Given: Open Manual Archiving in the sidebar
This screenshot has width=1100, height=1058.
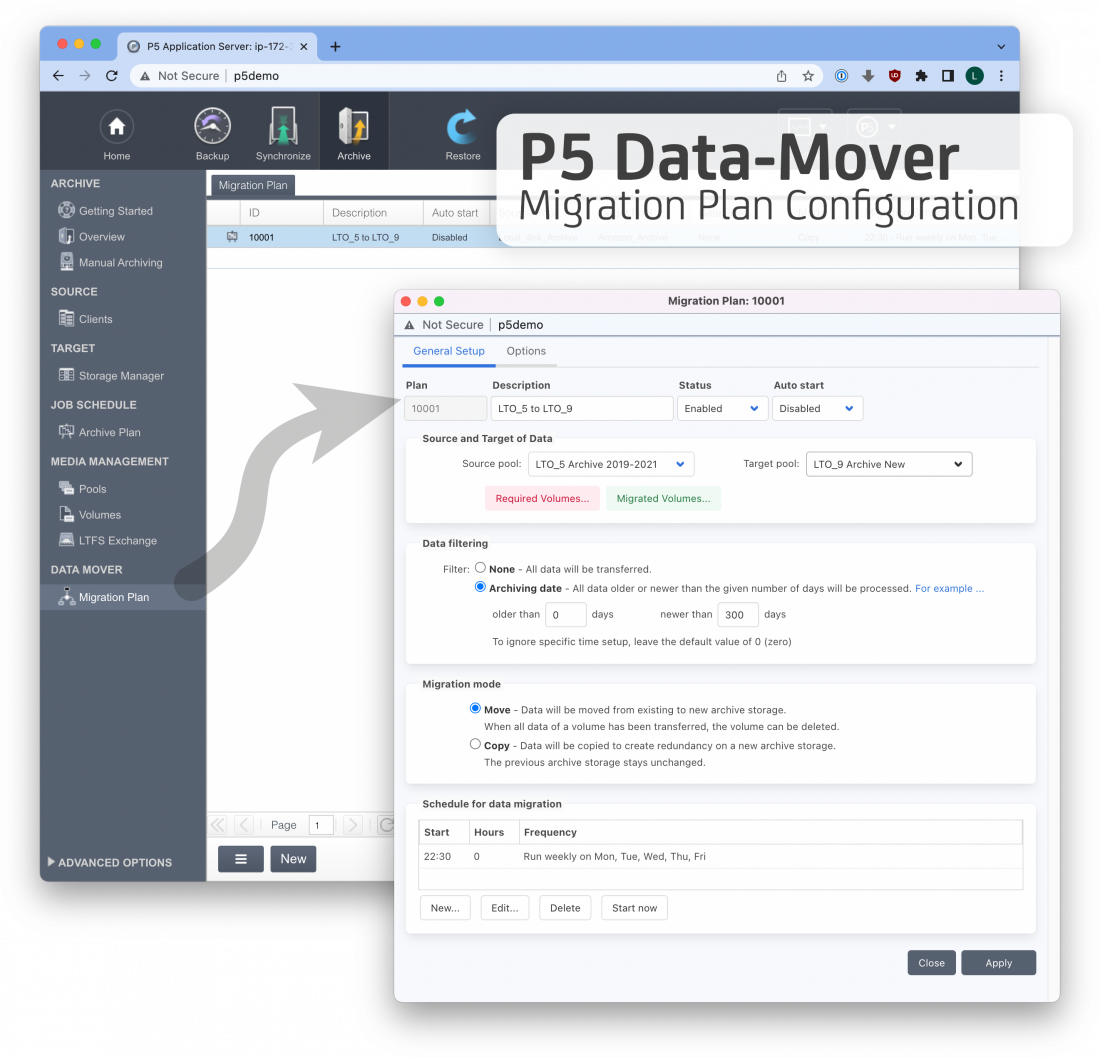Looking at the screenshot, I should 111,262.
